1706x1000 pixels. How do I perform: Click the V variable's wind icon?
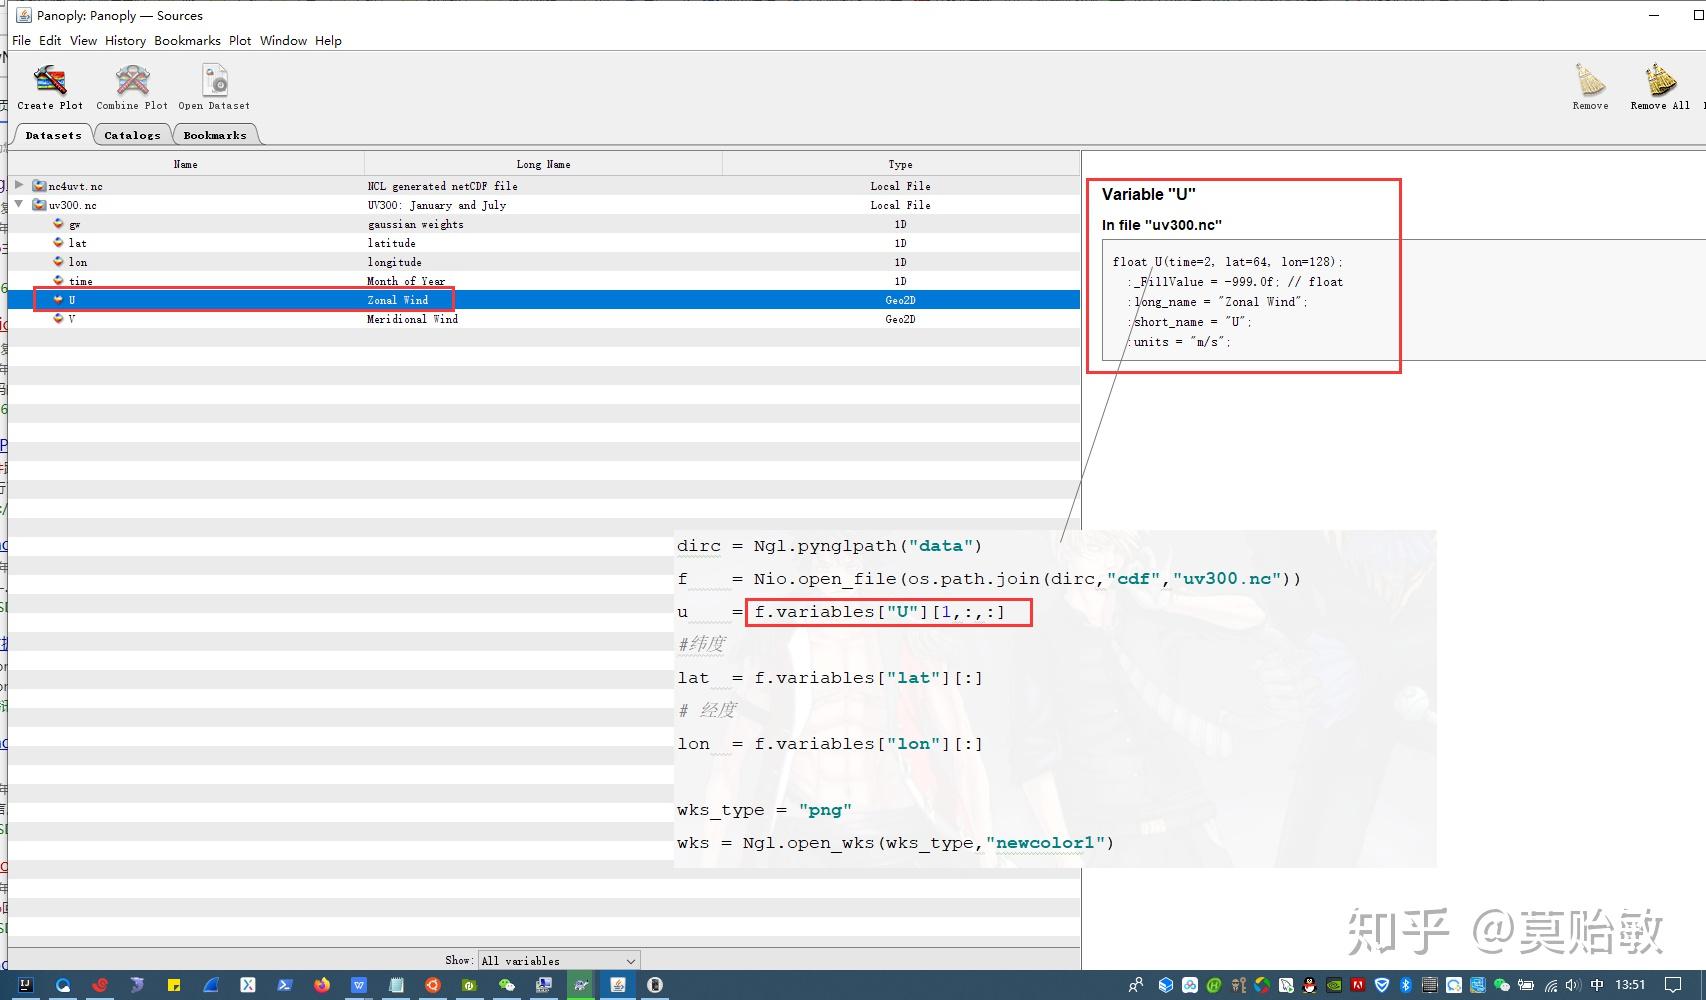click(x=58, y=319)
